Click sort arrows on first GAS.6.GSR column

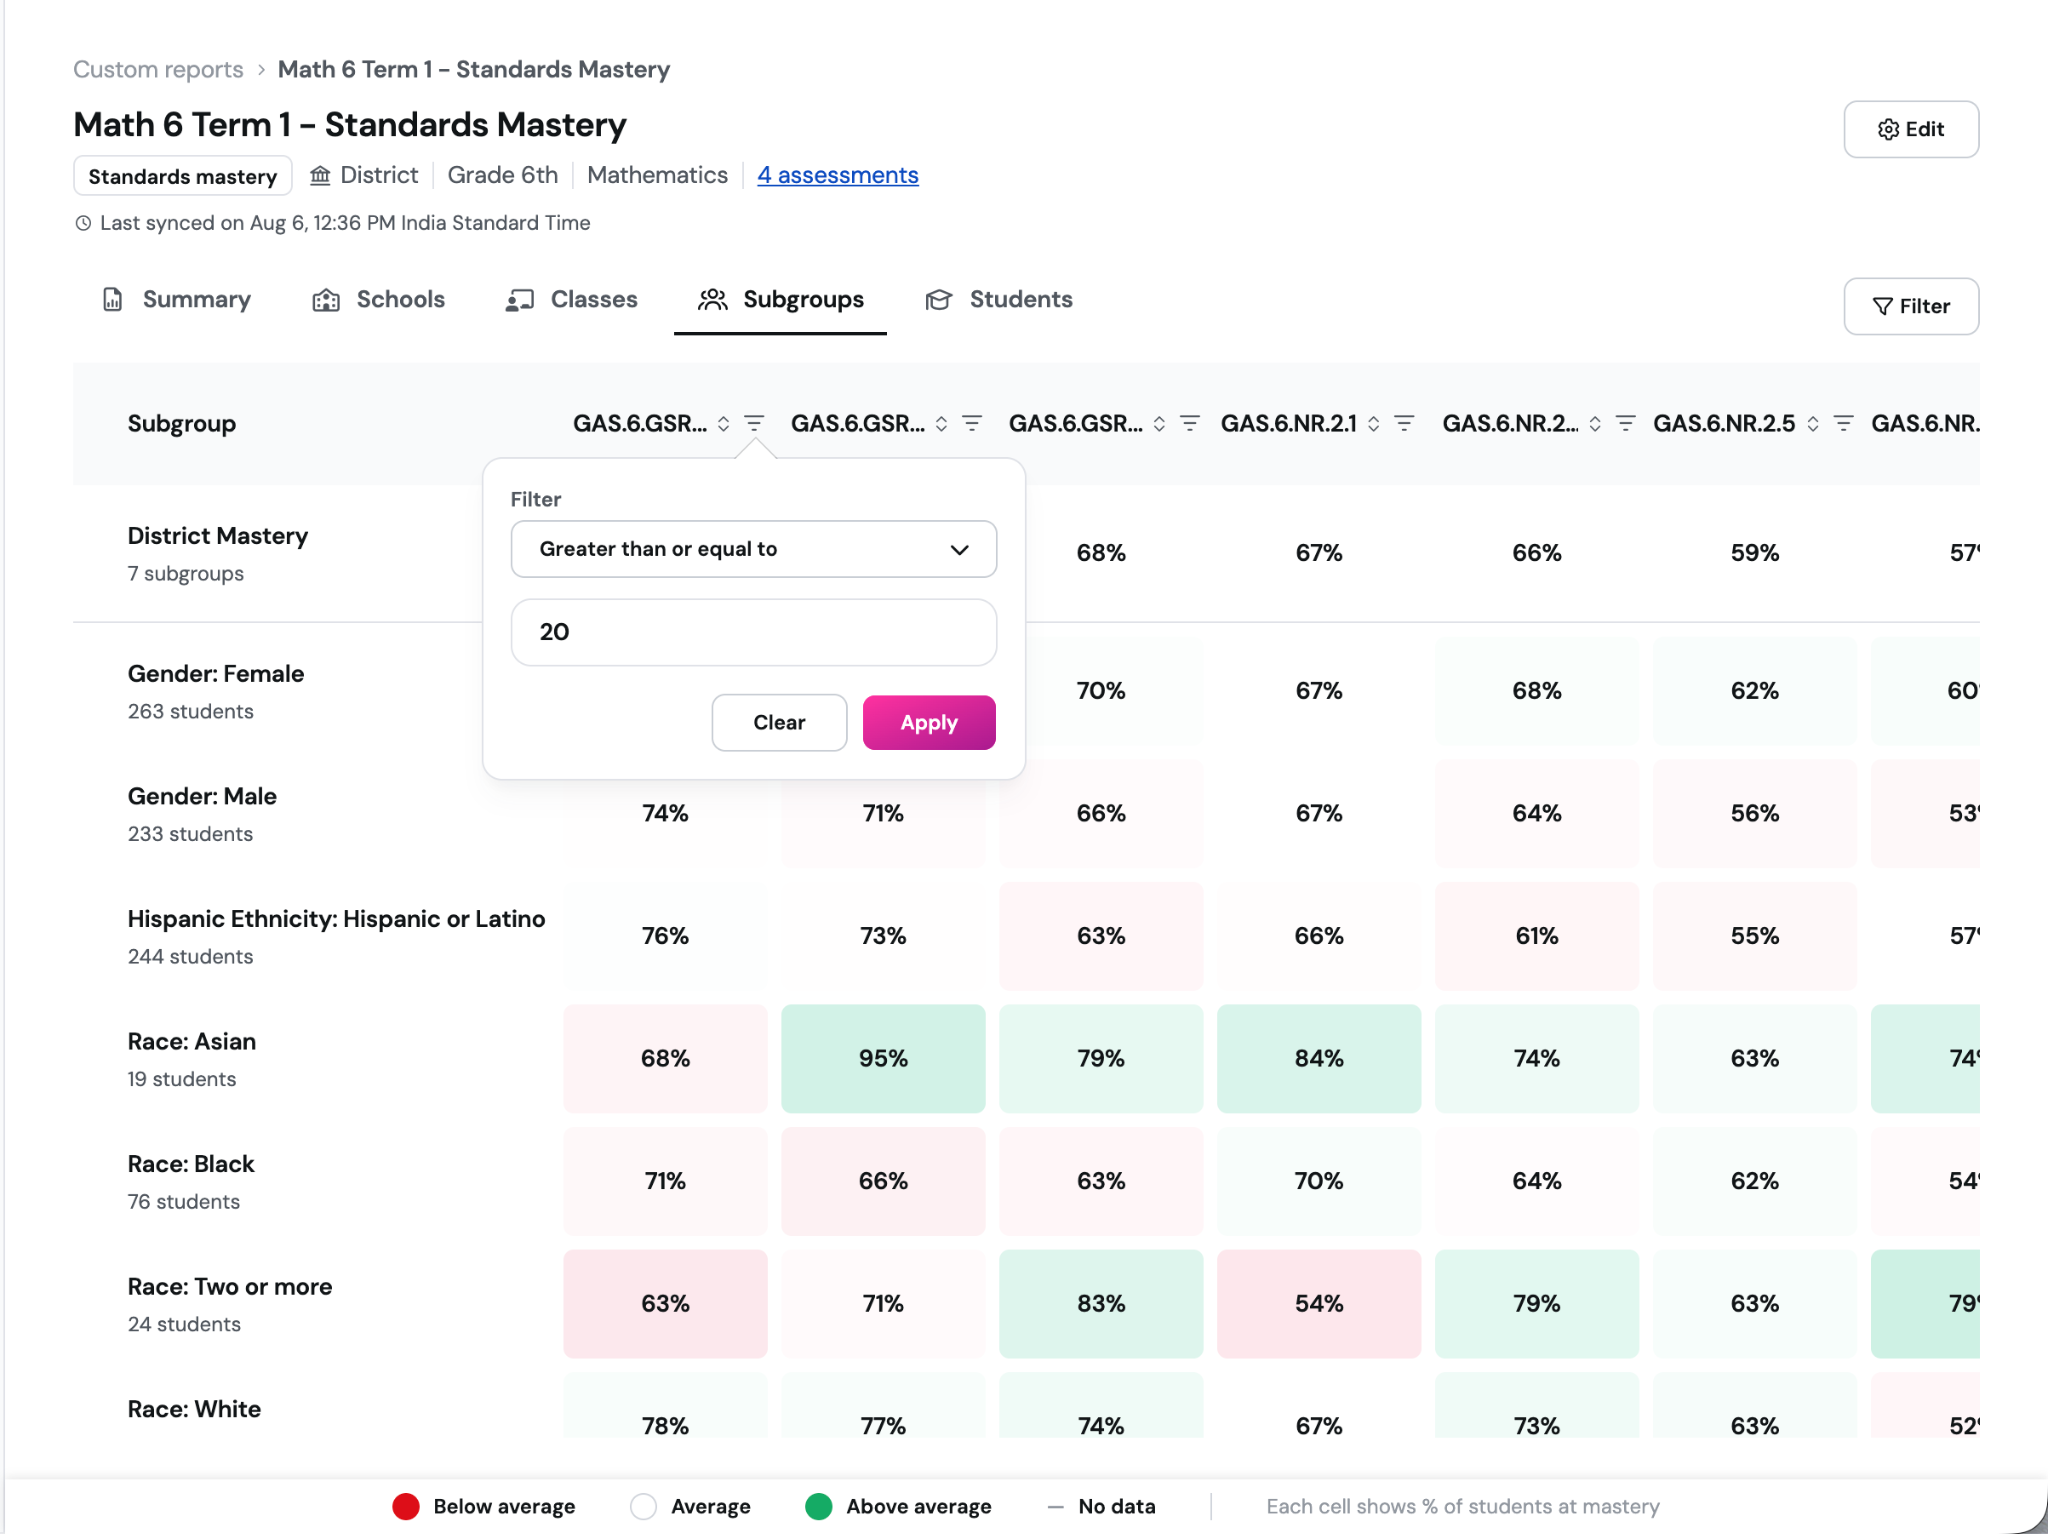coord(723,423)
